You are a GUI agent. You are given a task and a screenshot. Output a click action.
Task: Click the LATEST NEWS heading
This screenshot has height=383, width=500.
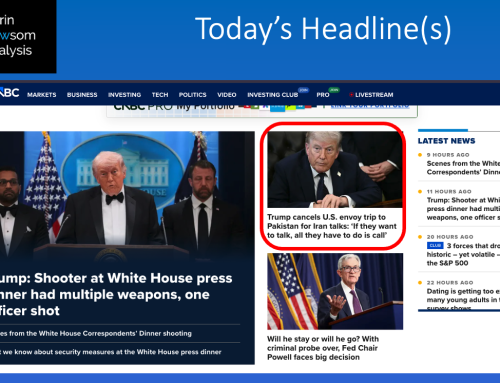pyautogui.click(x=447, y=141)
